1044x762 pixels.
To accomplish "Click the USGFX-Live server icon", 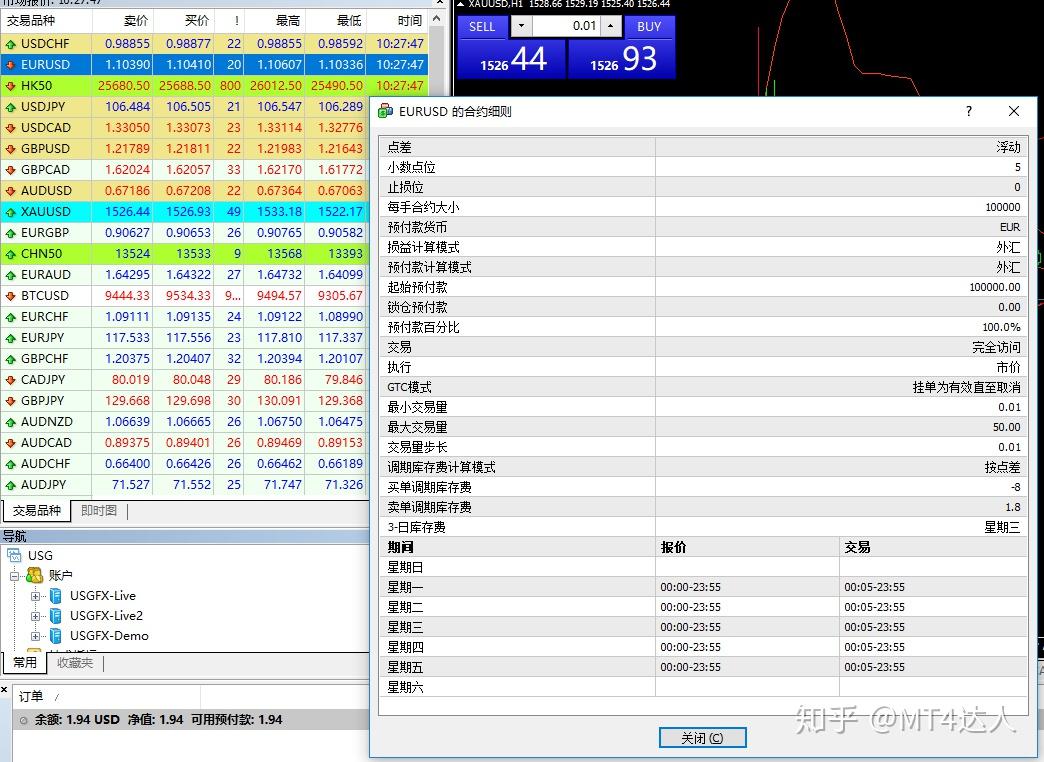I will click(x=56, y=595).
